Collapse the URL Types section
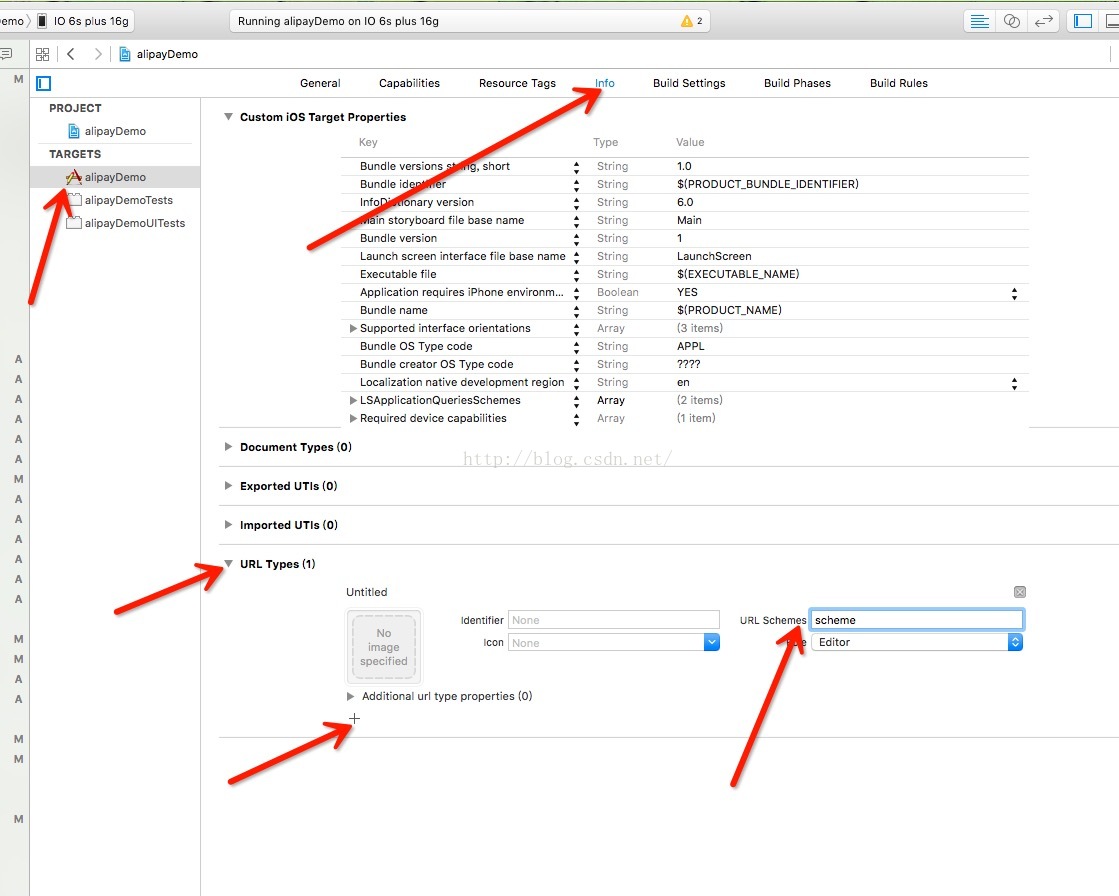The height and width of the screenshot is (896, 1119). (x=228, y=564)
